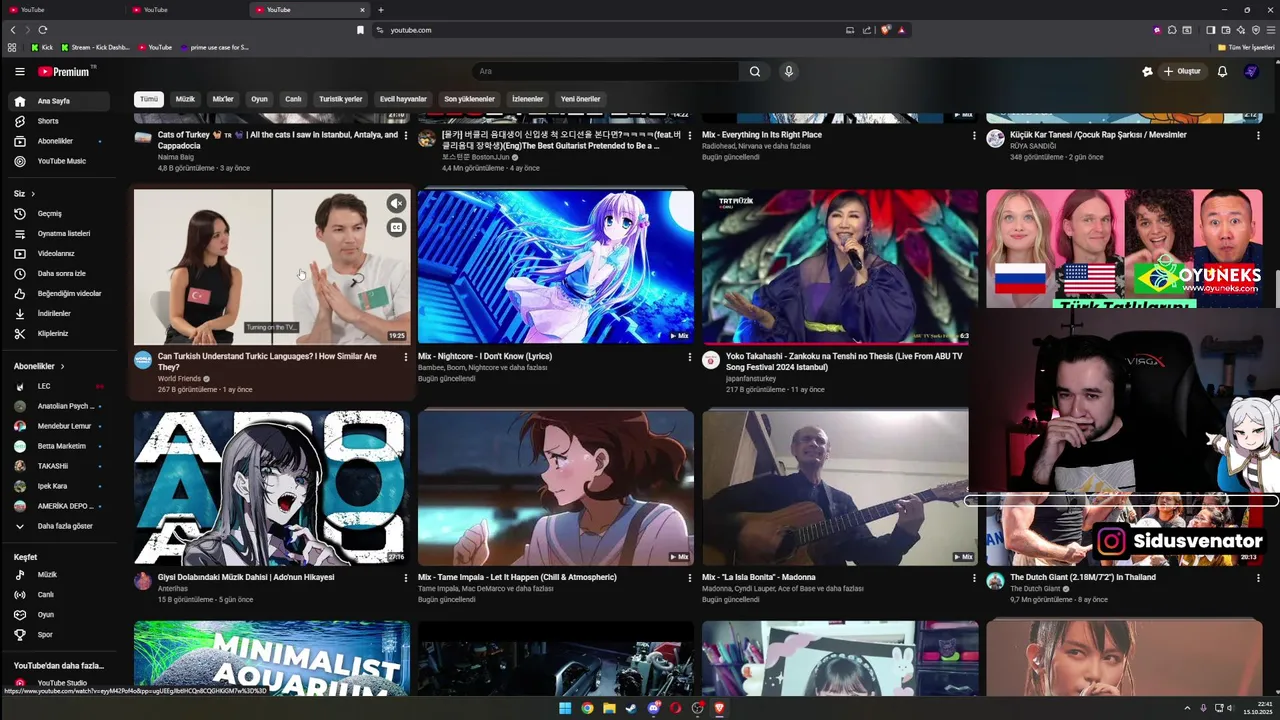Screen dimensions: 1280x720
Task: Open Abonelikler in the sidebar
Action: click(58, 141)
